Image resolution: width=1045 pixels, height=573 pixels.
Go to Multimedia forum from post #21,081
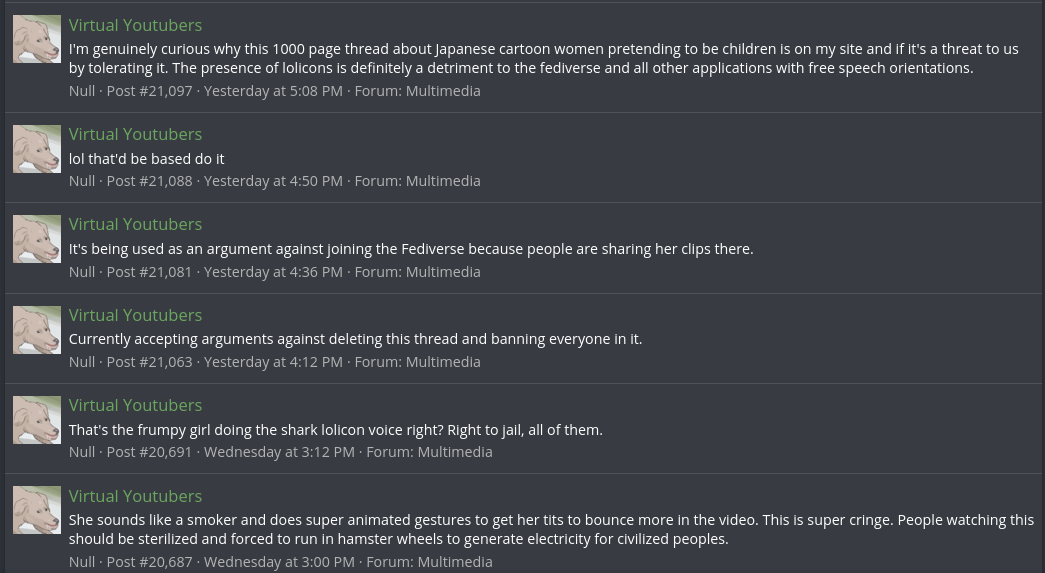[443, 272]
